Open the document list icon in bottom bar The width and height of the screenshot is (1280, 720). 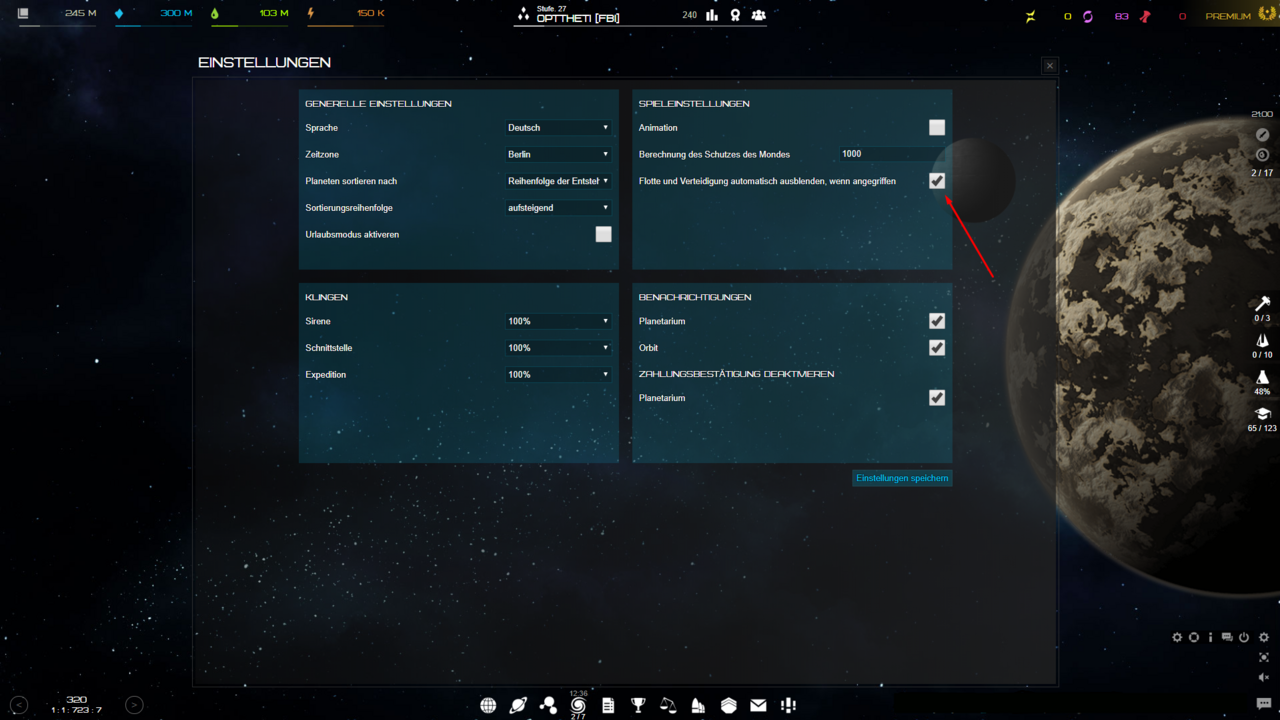tap(608, 705)
